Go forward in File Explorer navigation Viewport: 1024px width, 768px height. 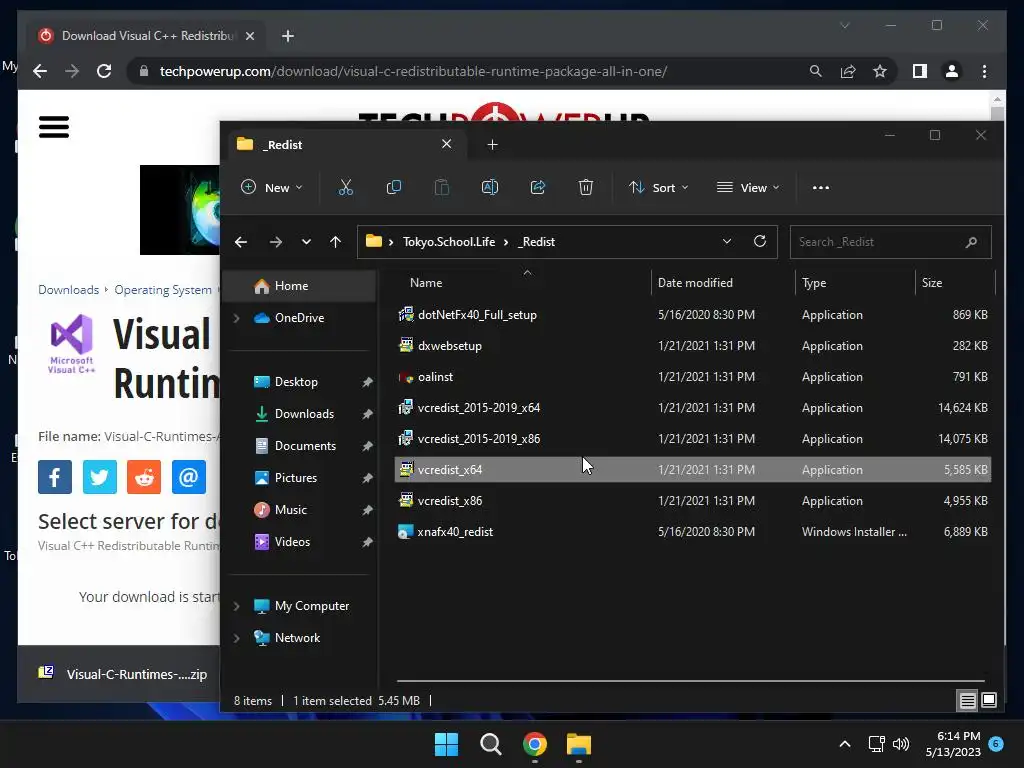coord(276,242)
